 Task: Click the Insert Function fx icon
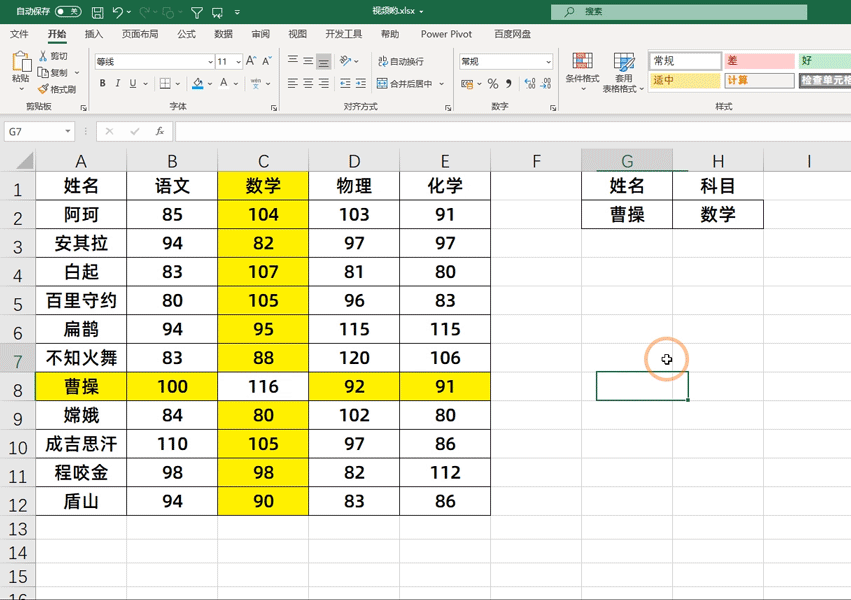click(160, 131)
